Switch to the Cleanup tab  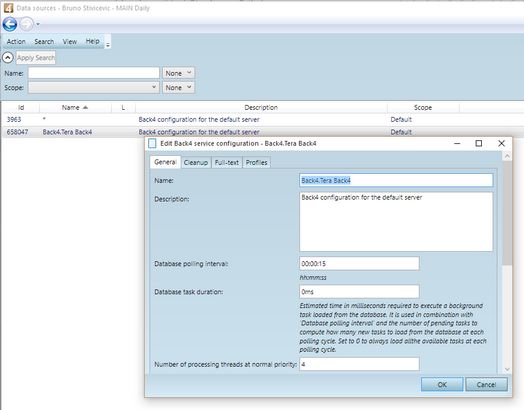click(x=196, y=162)
